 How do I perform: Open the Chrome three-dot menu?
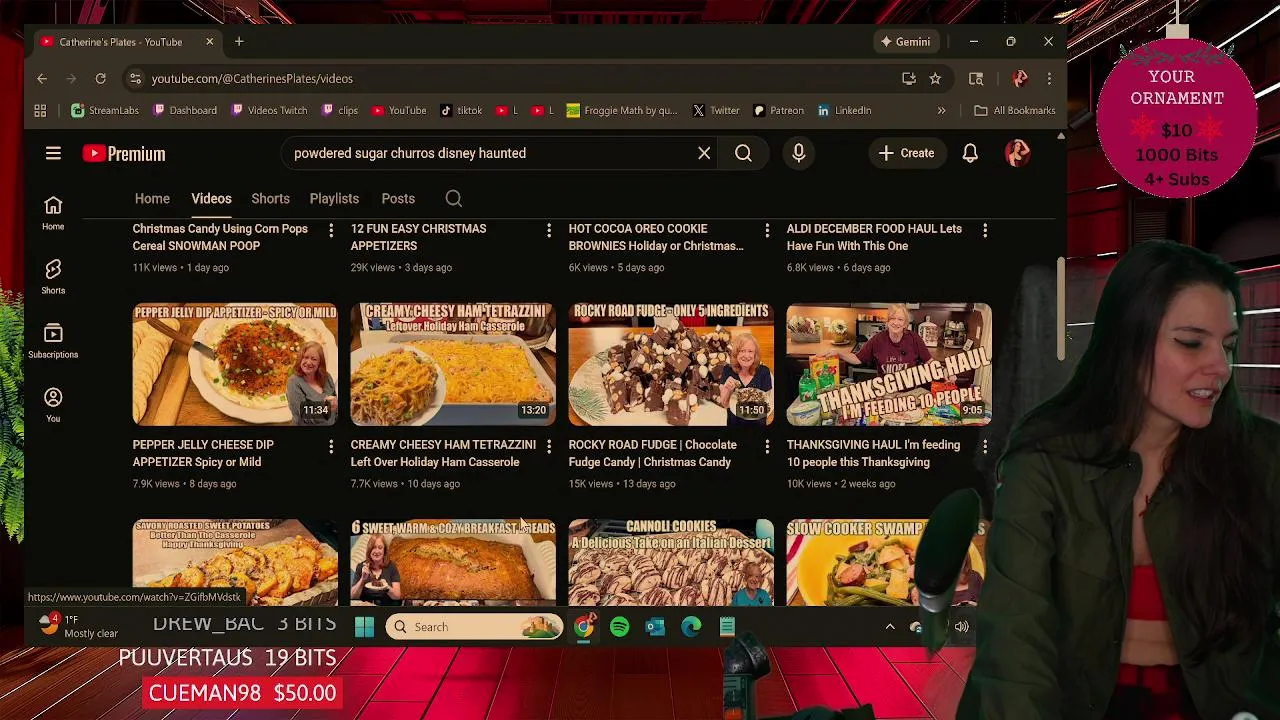pyautogui.click(x=1049, y=78)
